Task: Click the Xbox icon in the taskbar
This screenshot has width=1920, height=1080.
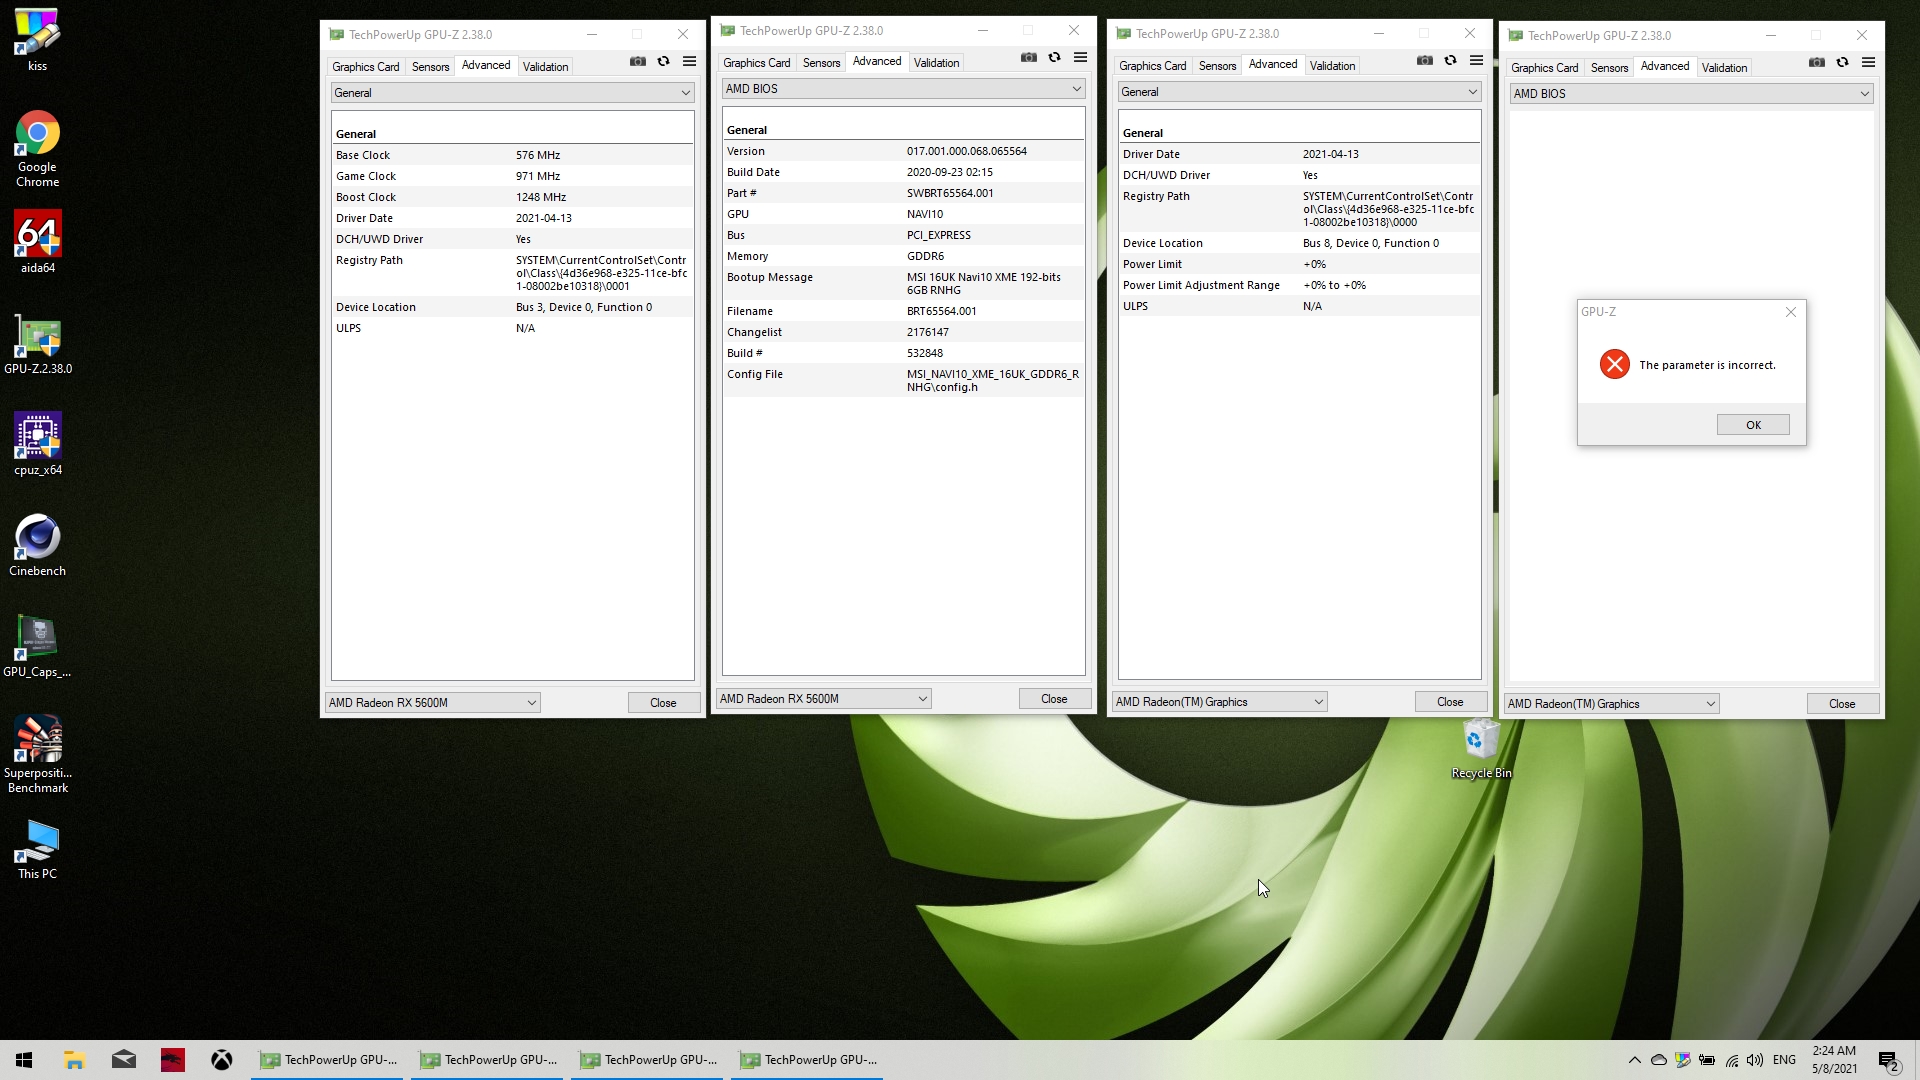Action: (221, 1060)
